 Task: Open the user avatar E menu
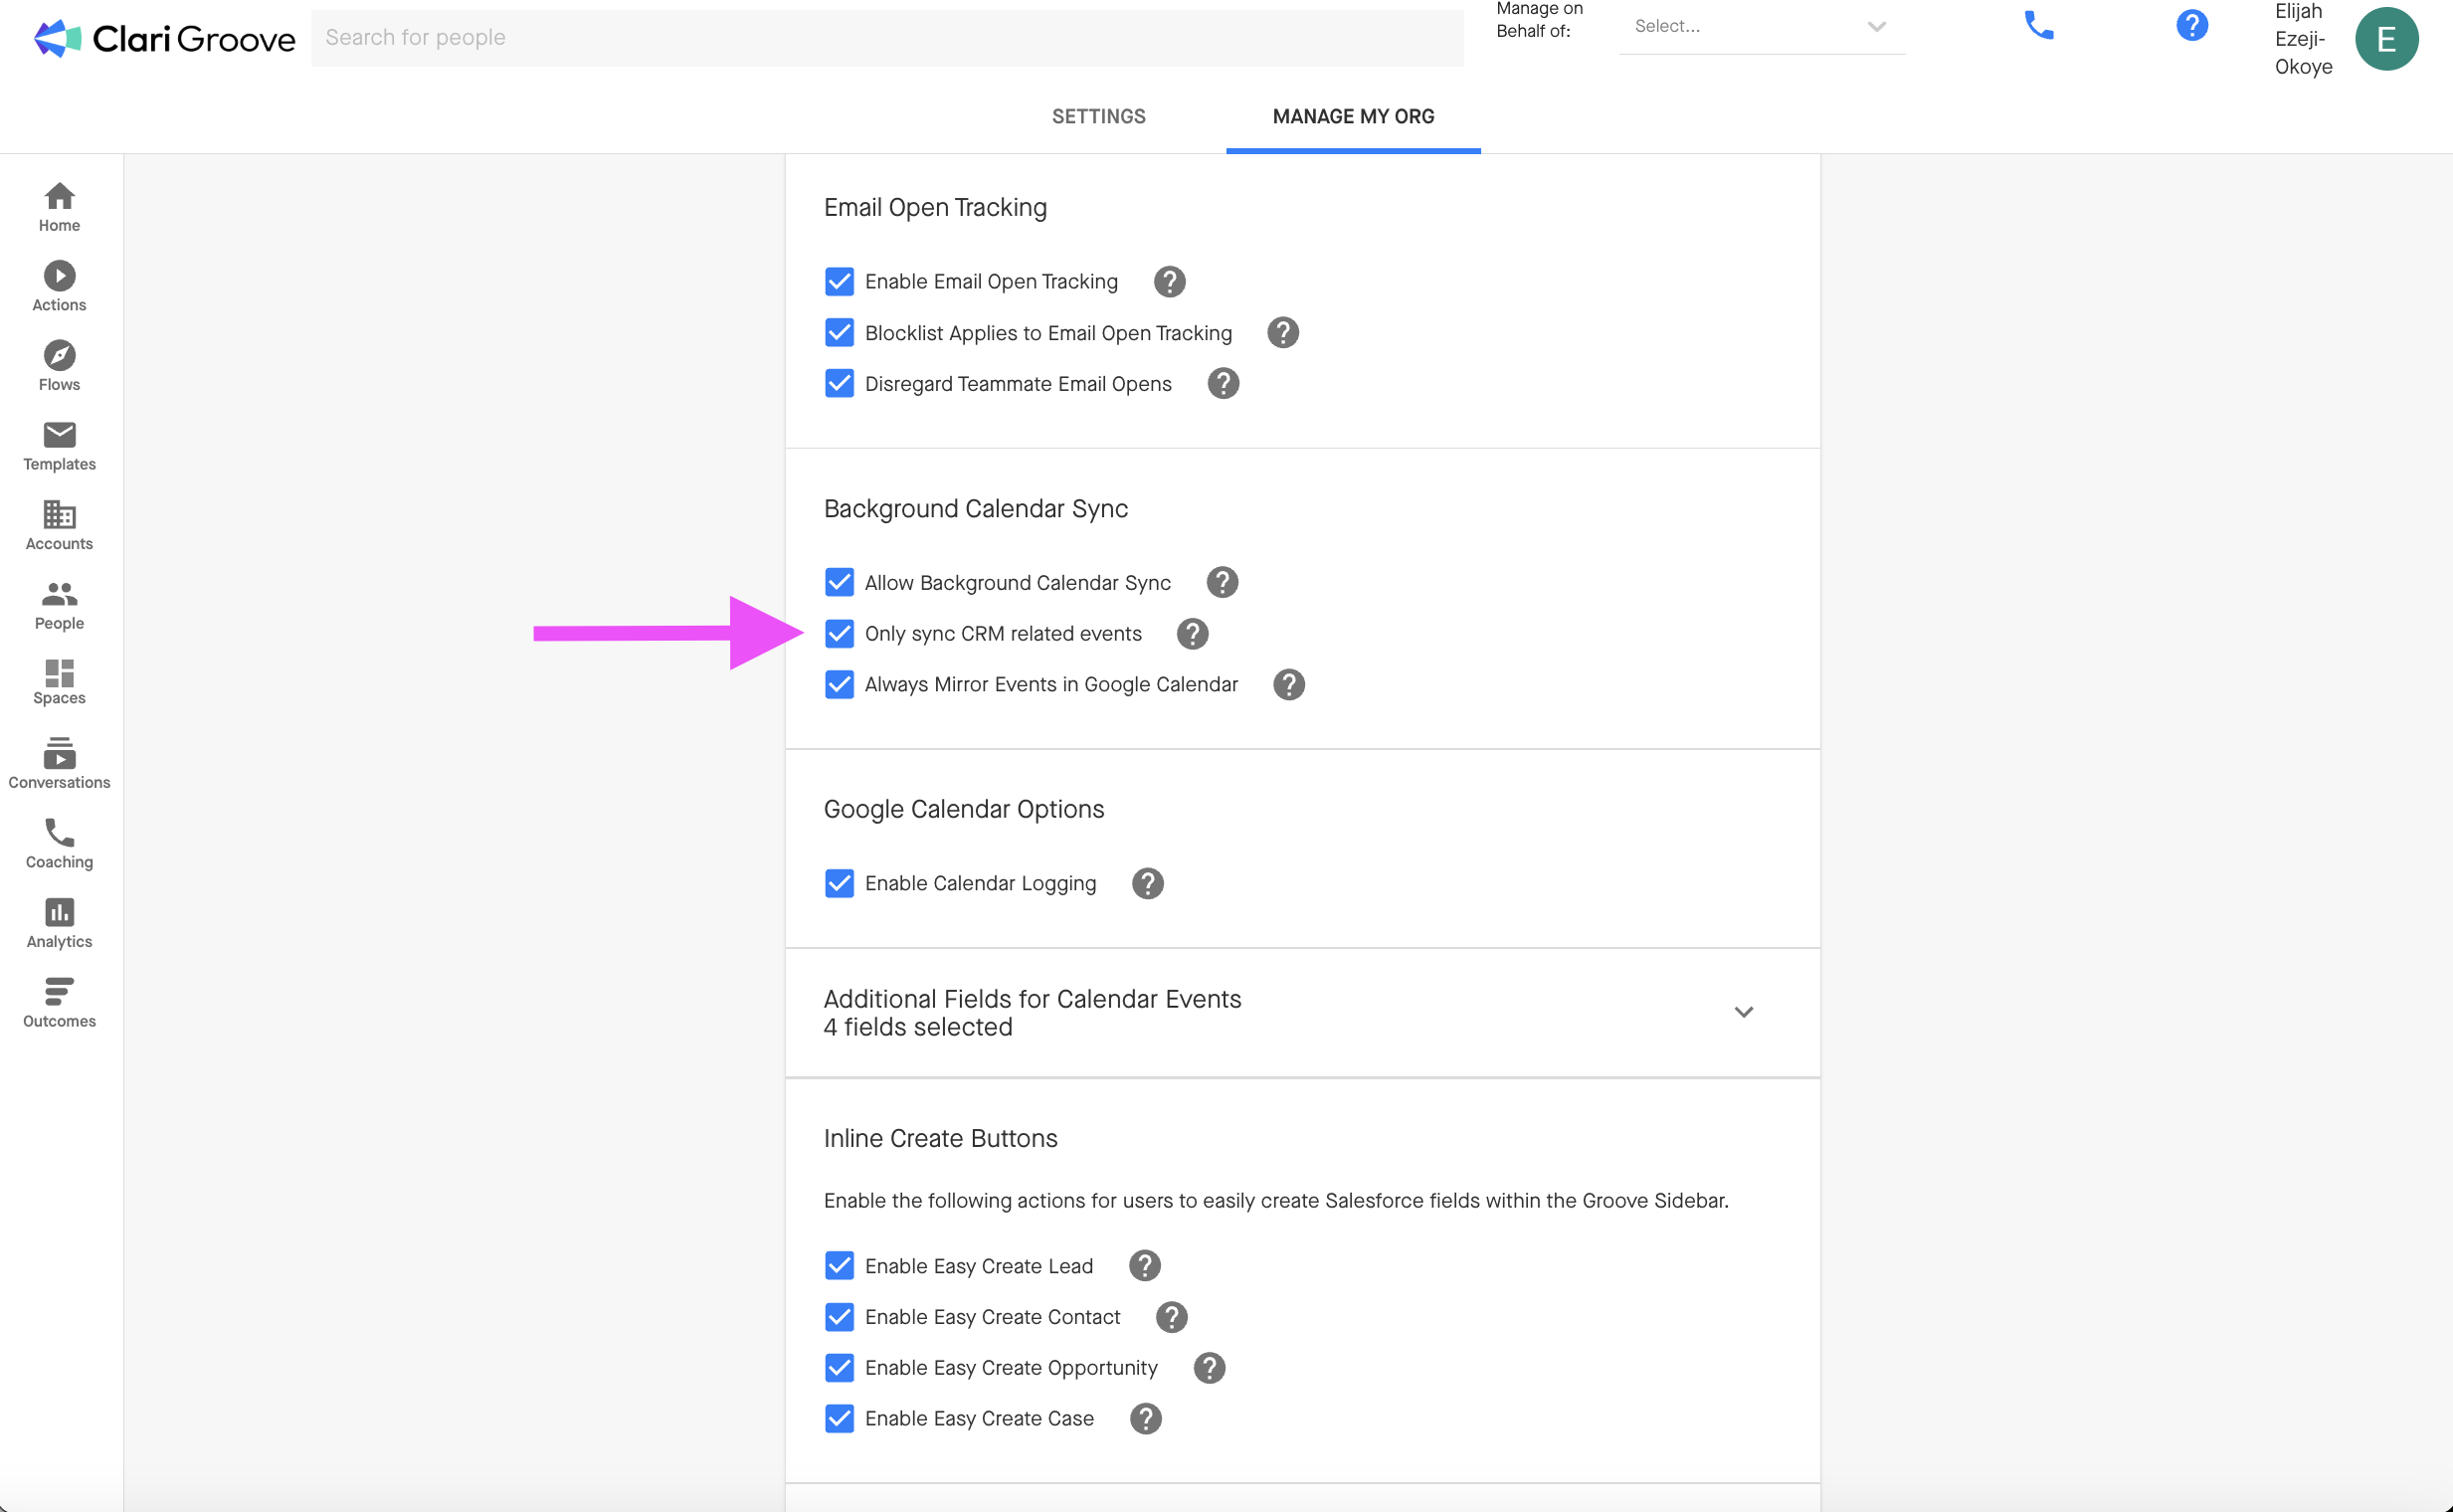pyautogui.click(x=2386, y=39)
